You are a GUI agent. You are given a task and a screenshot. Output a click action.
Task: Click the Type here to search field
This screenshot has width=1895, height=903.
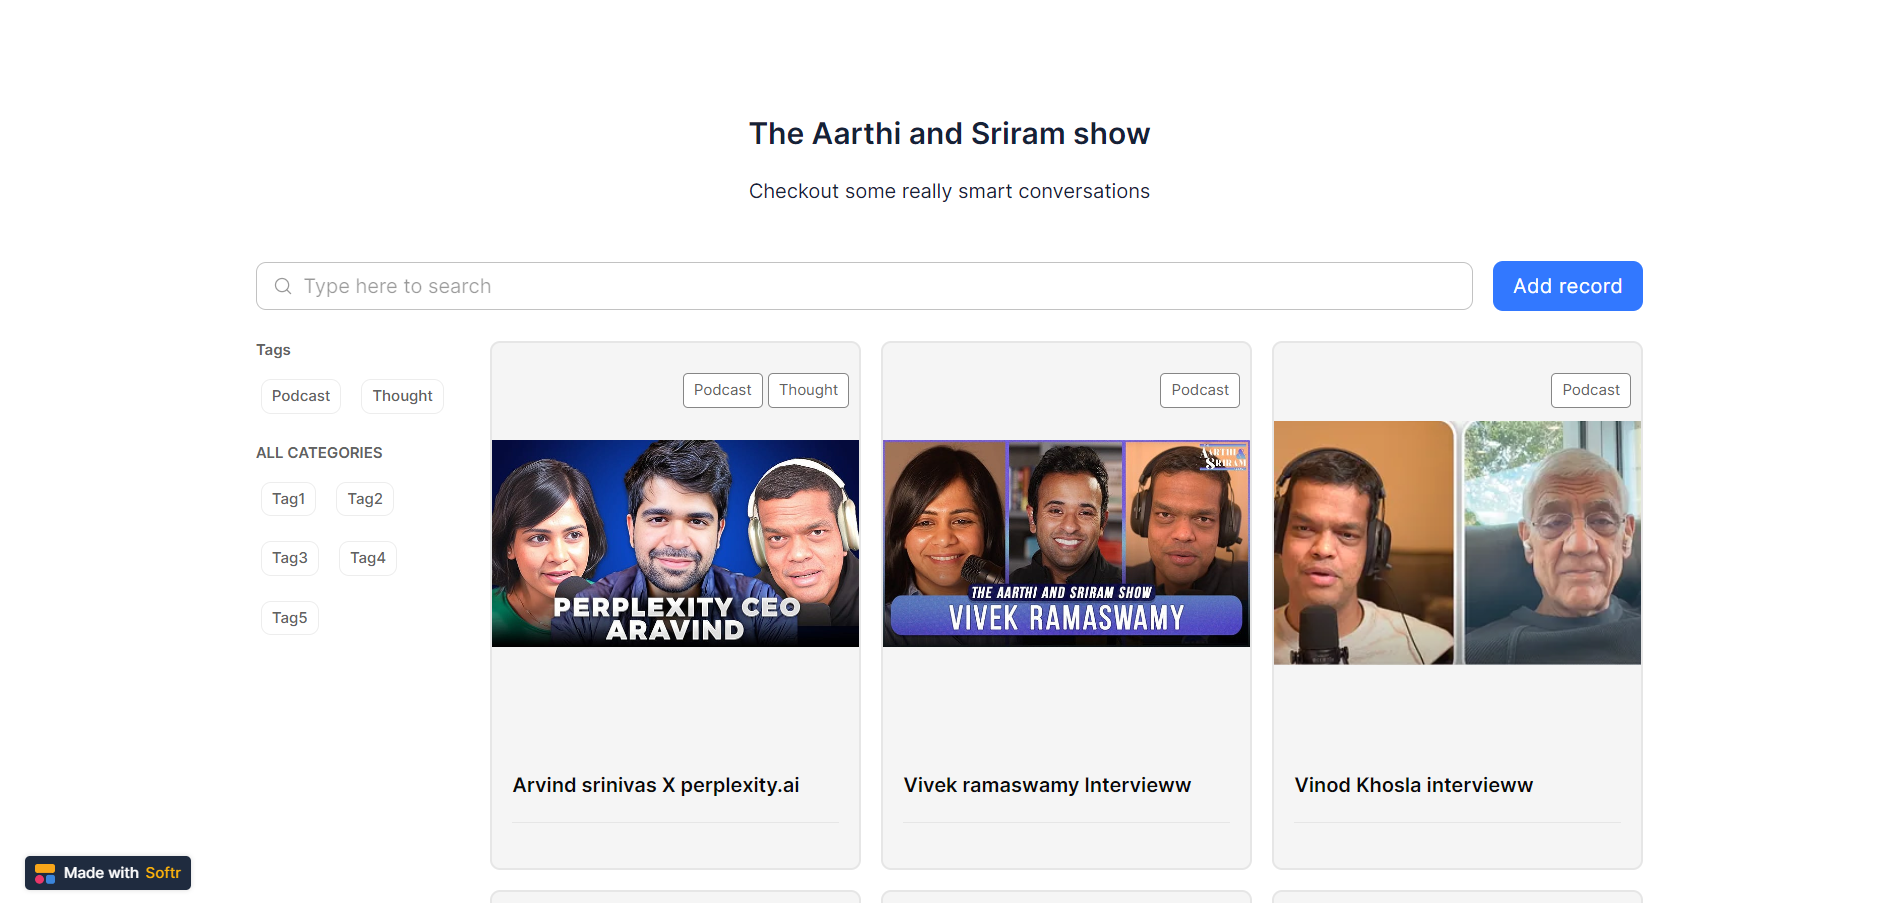[x=864, y=286]
